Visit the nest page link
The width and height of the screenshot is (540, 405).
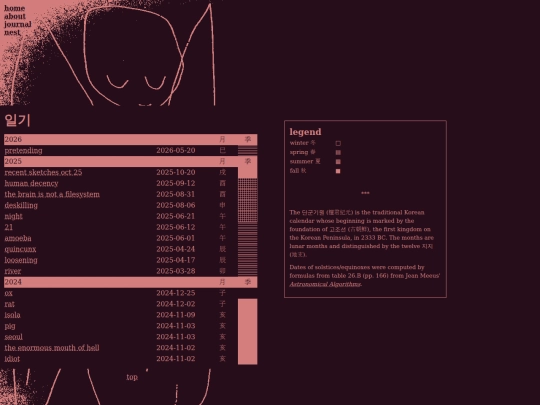12,32
